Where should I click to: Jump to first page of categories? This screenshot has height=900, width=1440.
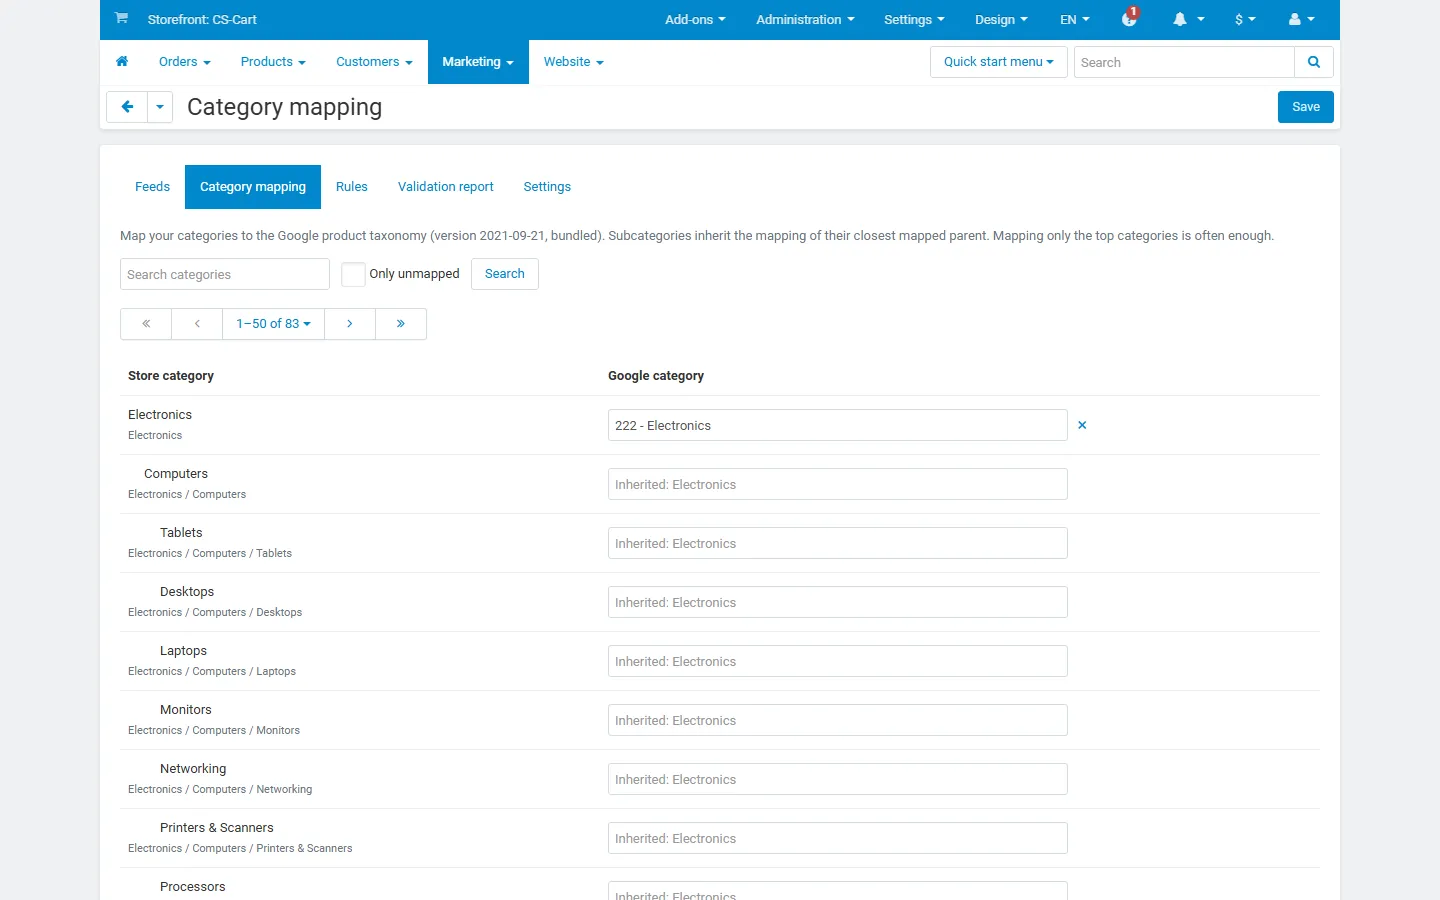pos(146,324)
